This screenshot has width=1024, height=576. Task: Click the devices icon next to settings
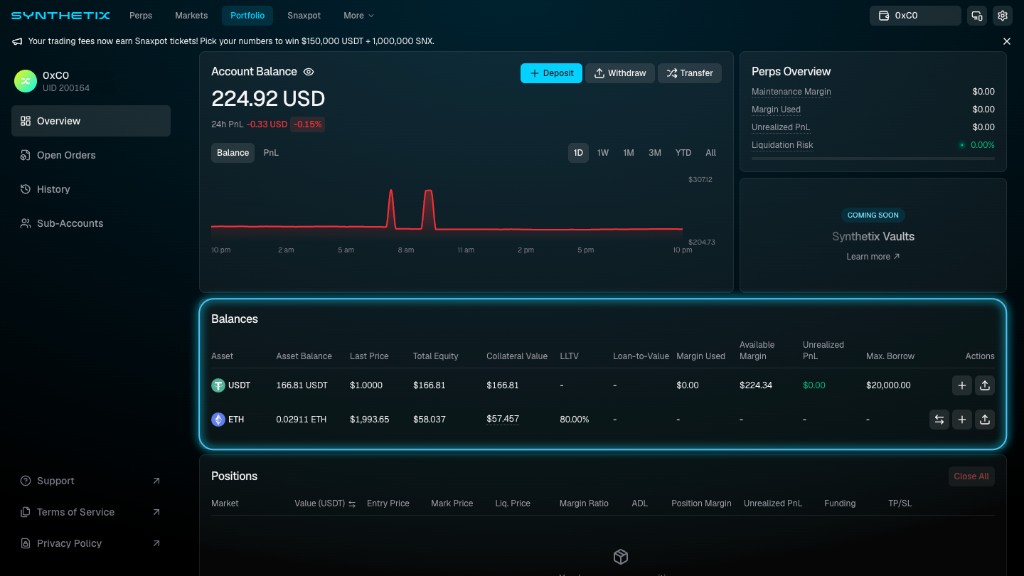click(977, 16)
